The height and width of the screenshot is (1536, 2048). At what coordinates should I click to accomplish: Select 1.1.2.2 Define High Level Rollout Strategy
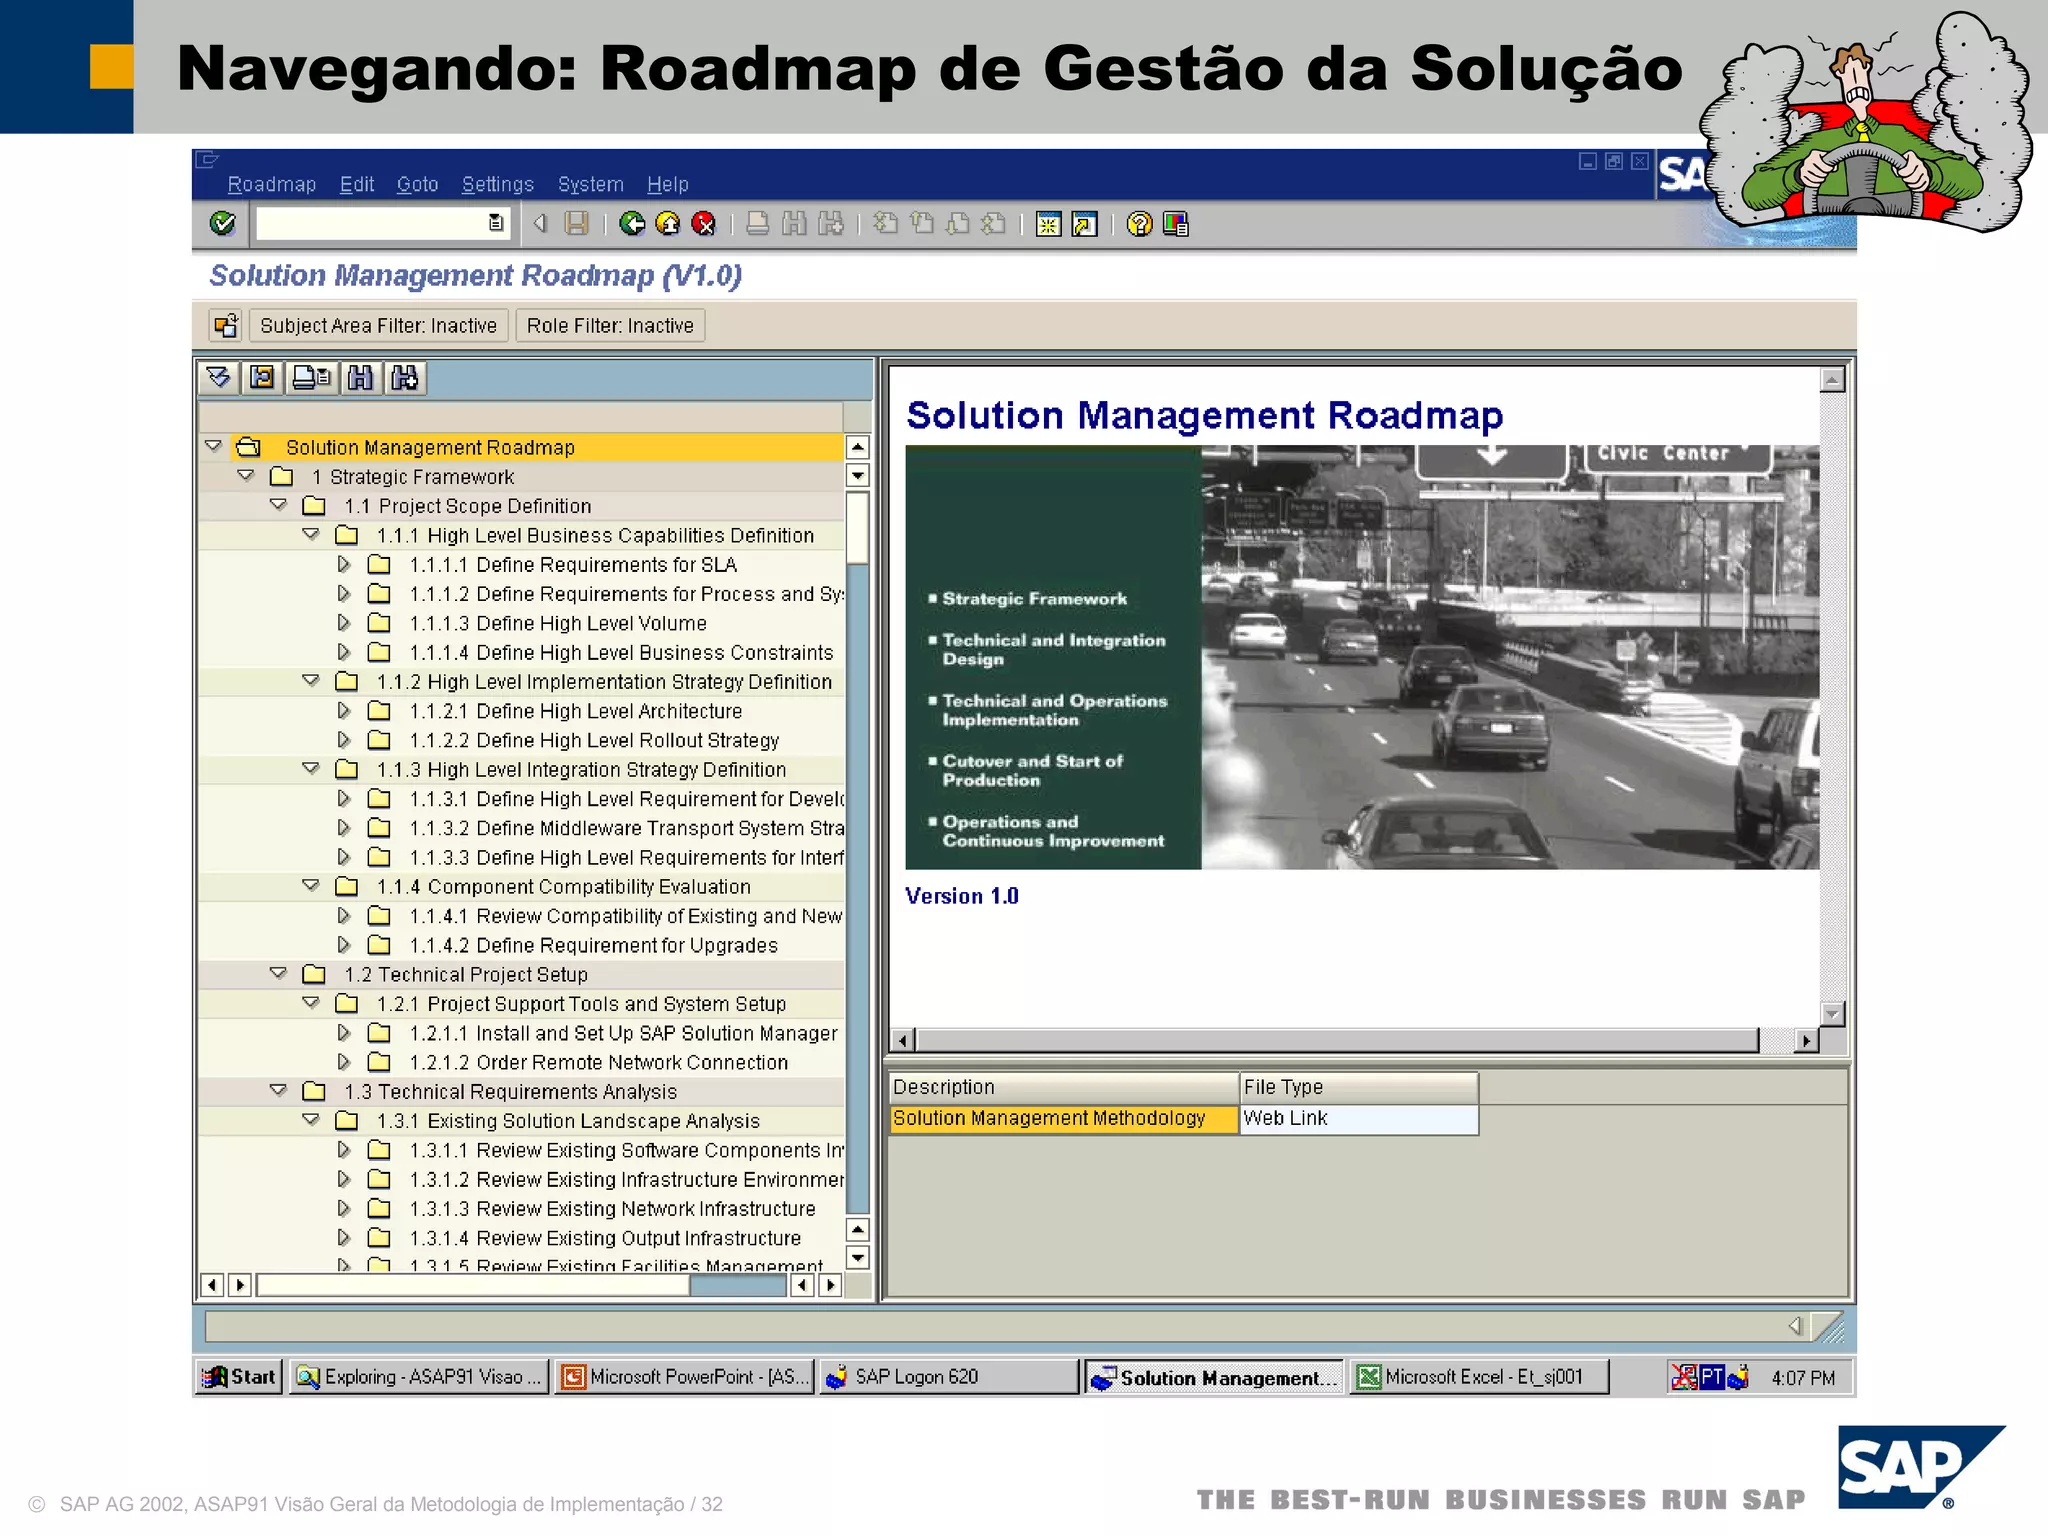594,740
